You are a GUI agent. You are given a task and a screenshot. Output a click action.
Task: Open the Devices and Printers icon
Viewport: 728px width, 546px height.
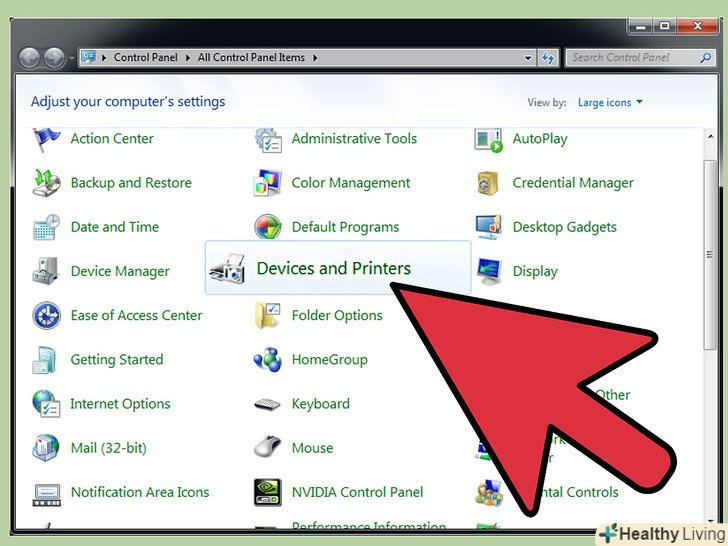click(x=229, y=268)
